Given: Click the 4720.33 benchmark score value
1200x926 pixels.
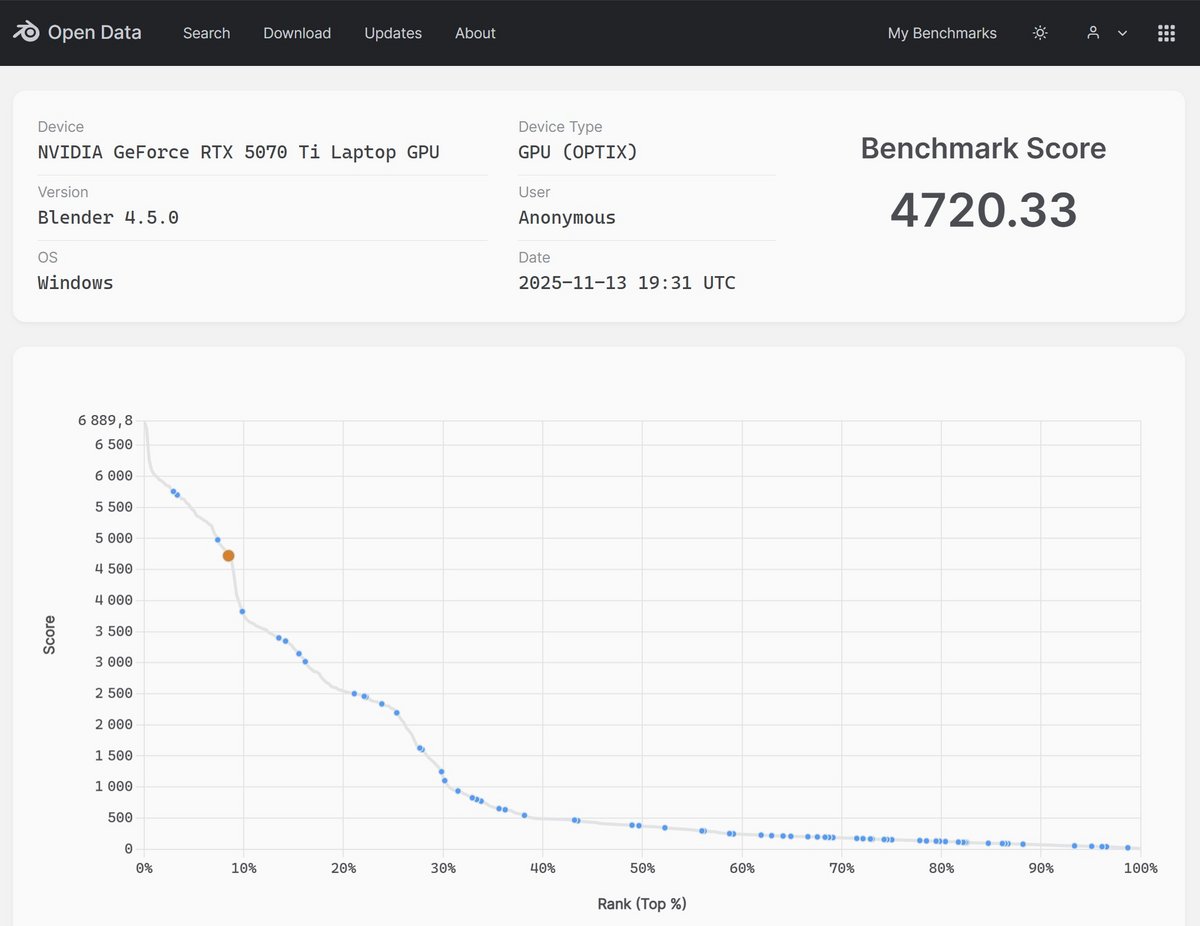Looking at the screenshot, I should (x=983, y=210).
